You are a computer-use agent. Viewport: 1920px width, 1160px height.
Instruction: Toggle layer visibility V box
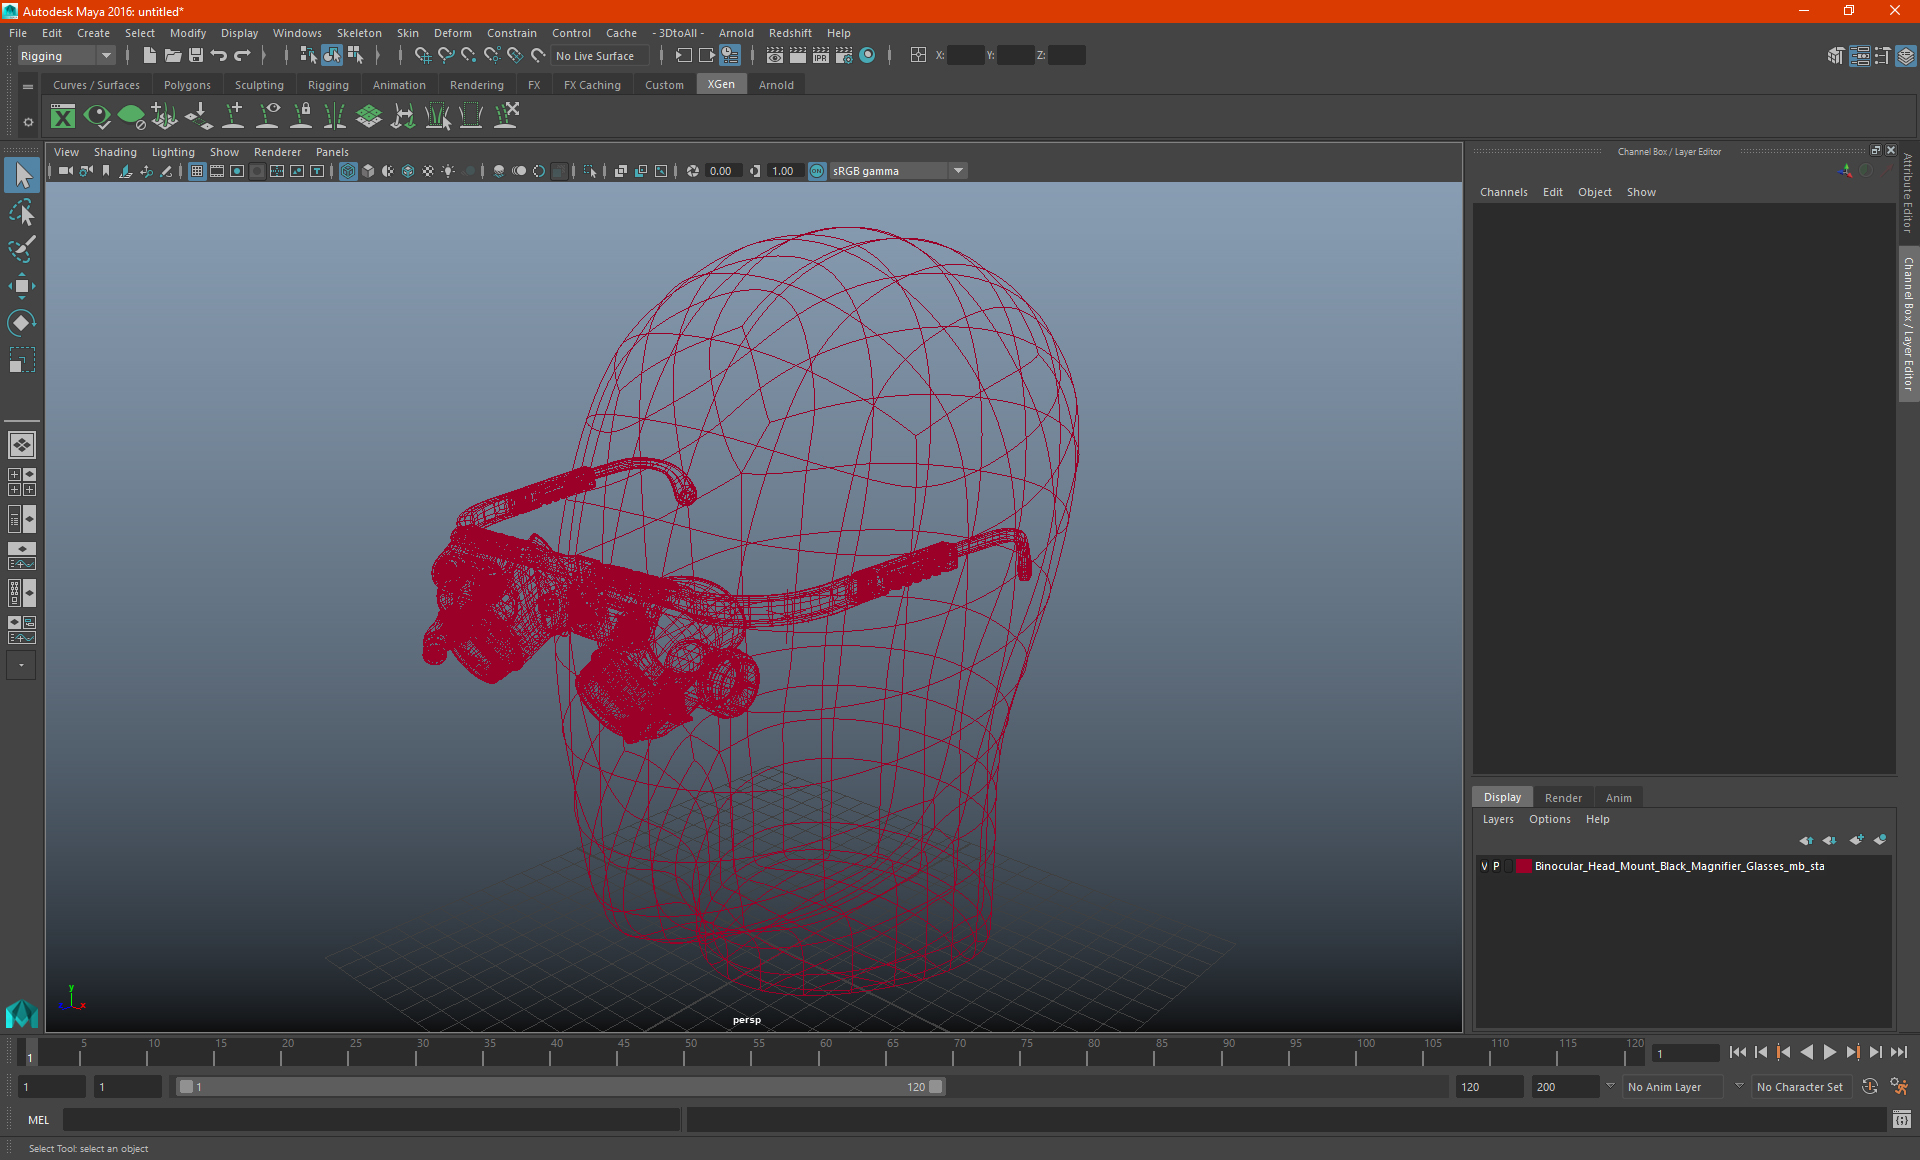point(1484,866)
